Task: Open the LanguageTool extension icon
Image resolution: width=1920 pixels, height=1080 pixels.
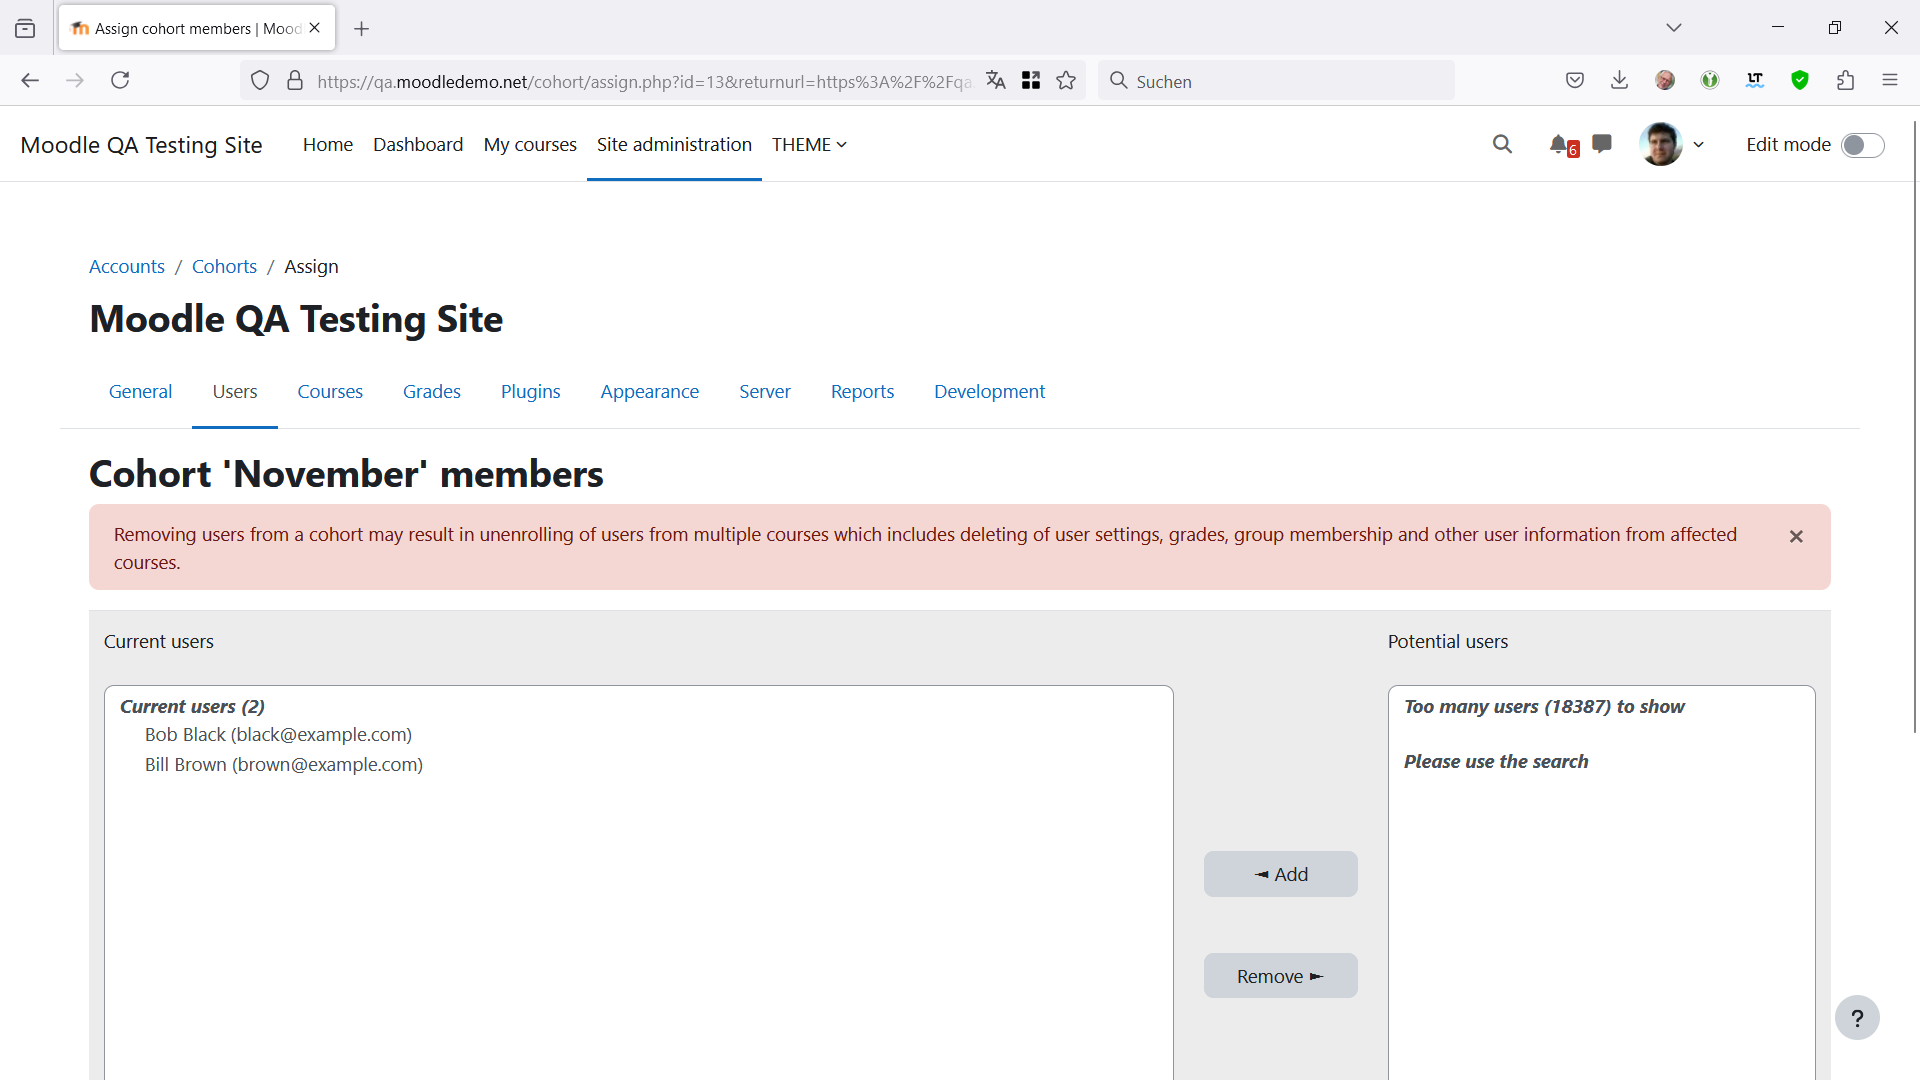Action: 1755,81
